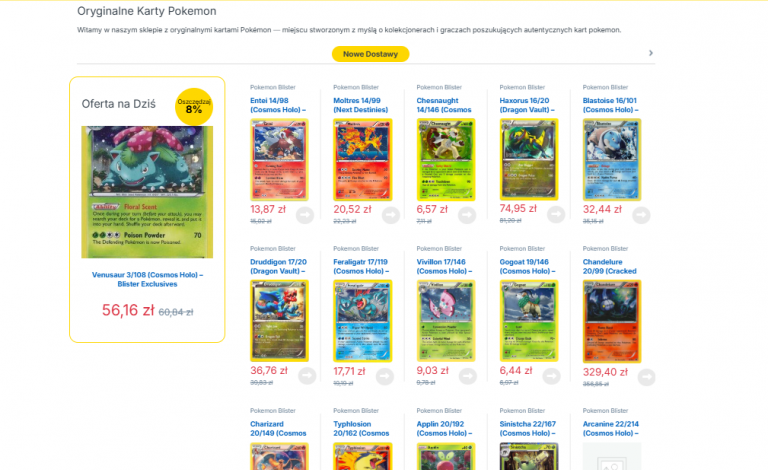Viewport: 768px width, 470px height.
Task: Click add-to-cart arrow for Entei 14/98
Action: coord(305,215)
